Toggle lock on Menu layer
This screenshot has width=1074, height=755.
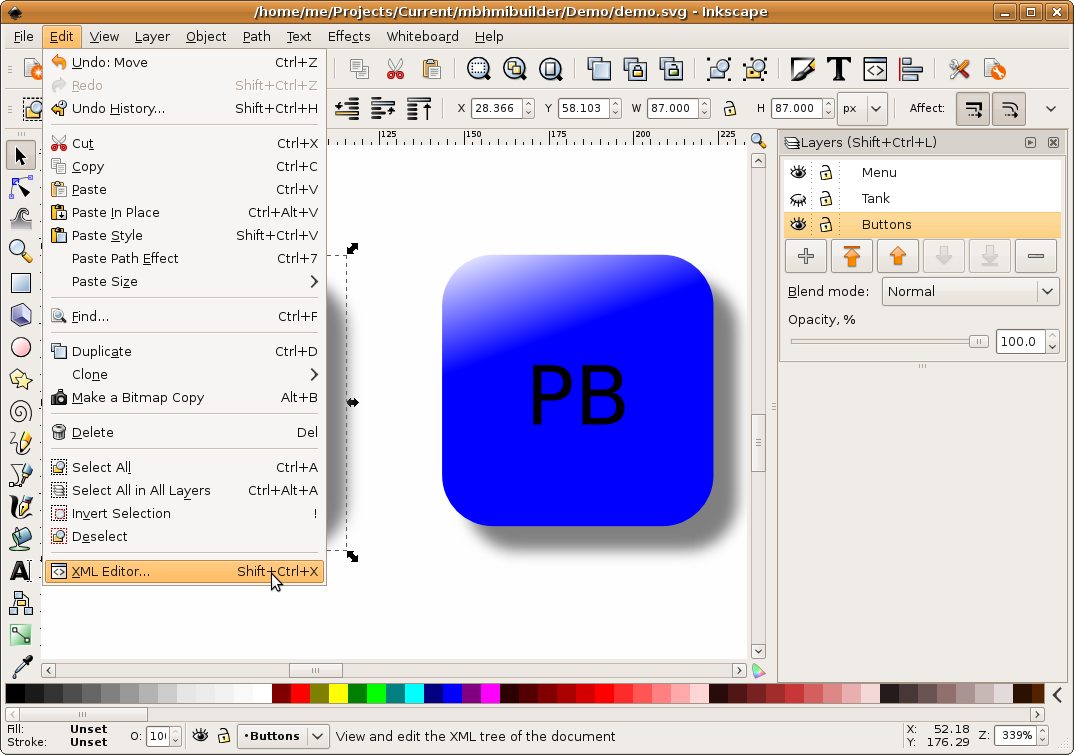click(x=826, y=173)
